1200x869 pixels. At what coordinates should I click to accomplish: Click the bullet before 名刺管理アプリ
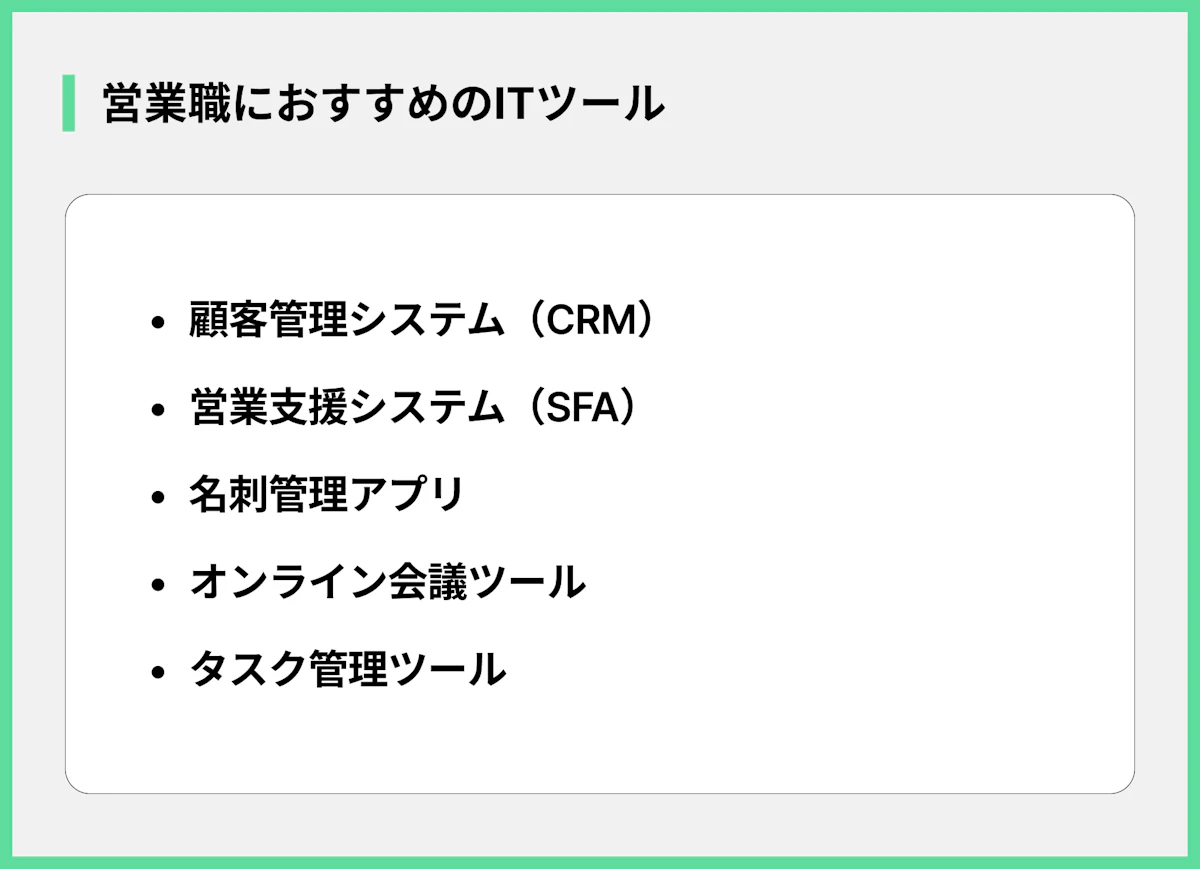tap(156, 497)
